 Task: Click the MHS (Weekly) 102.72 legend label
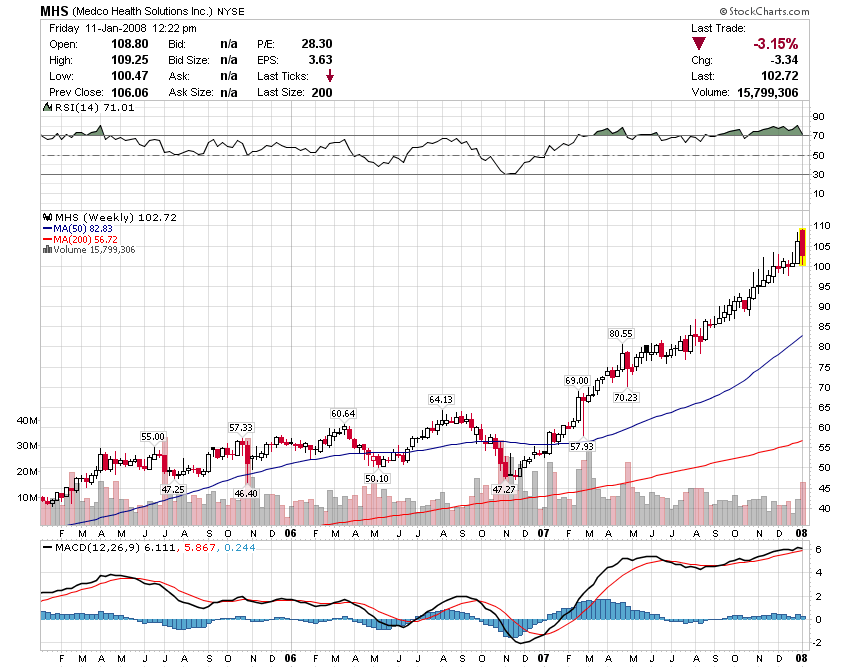(x=116, y=217)
